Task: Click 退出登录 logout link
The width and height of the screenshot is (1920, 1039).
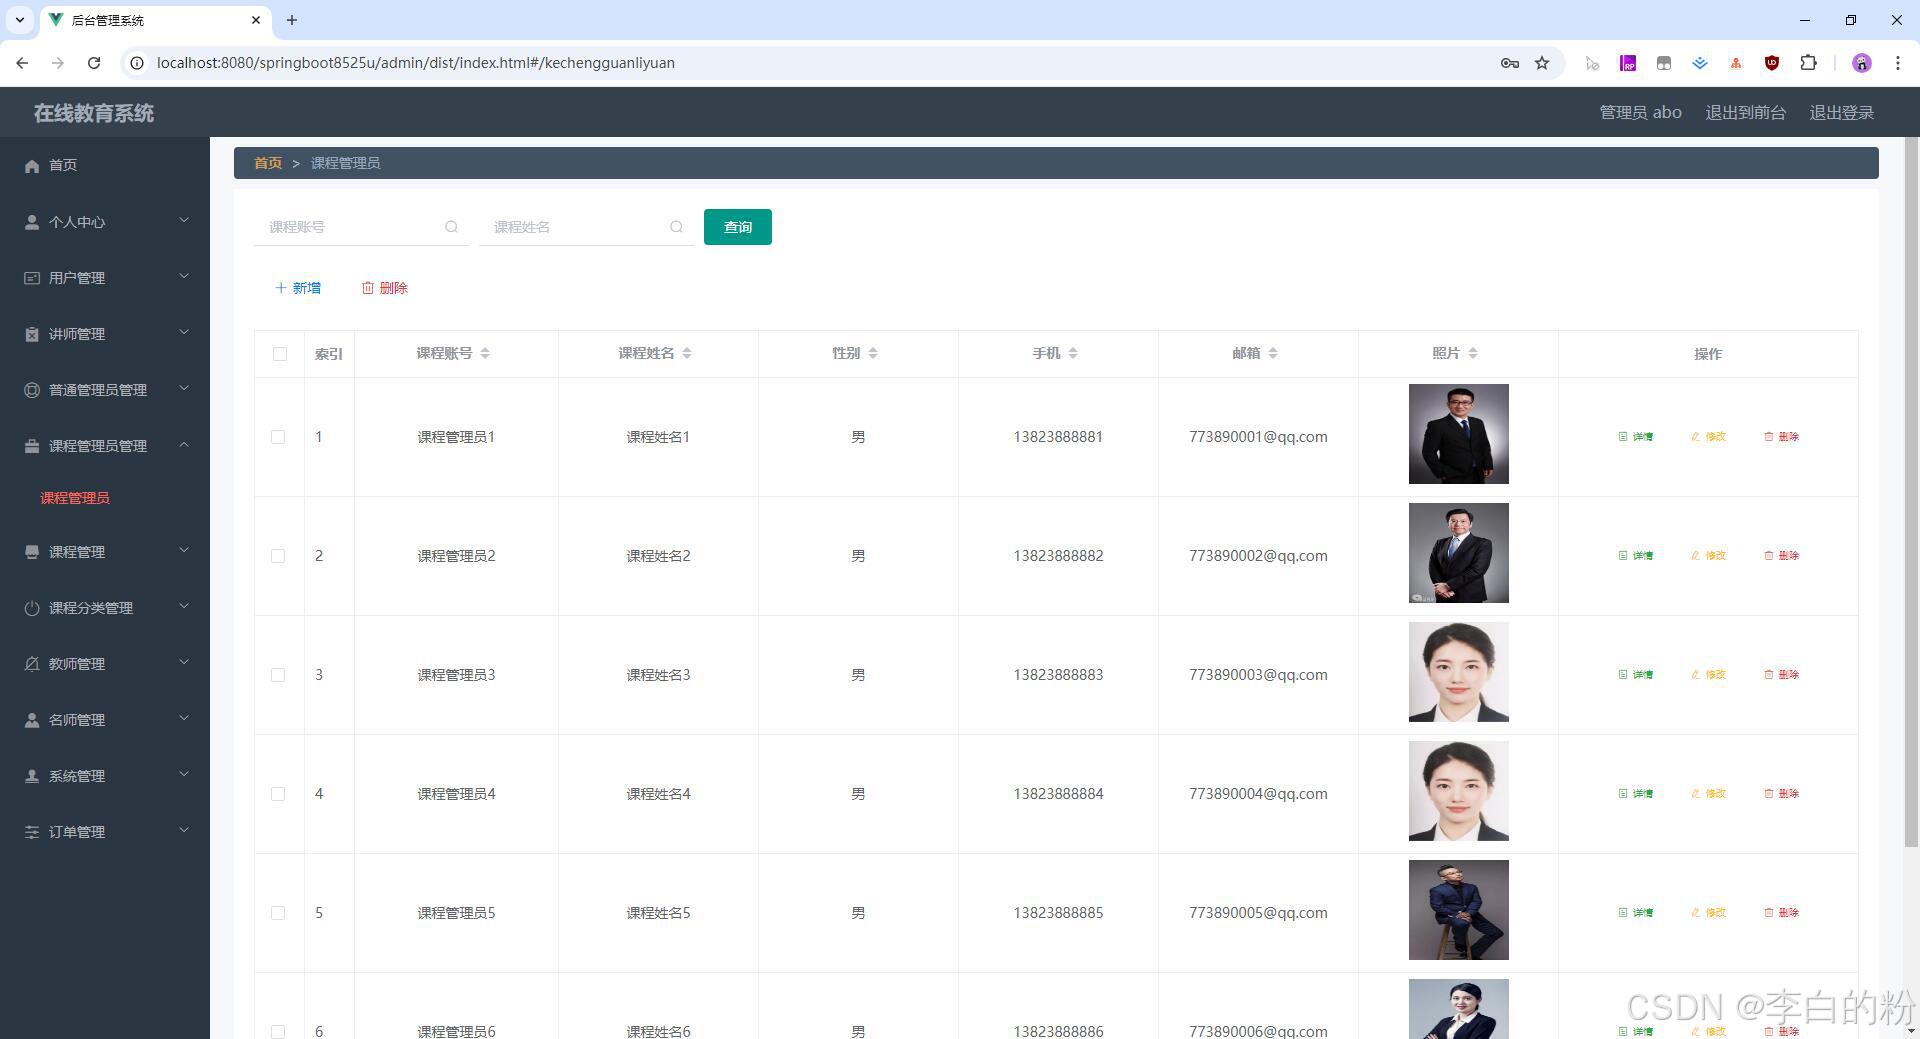Action: click(1841, 113)
